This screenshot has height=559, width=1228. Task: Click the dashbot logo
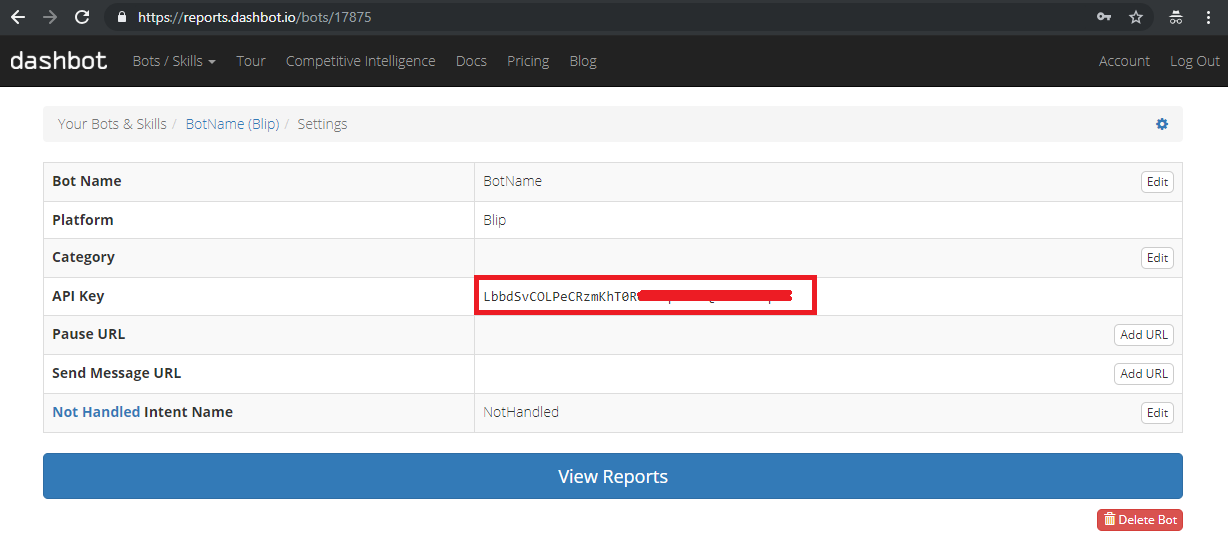coord(58,61)
